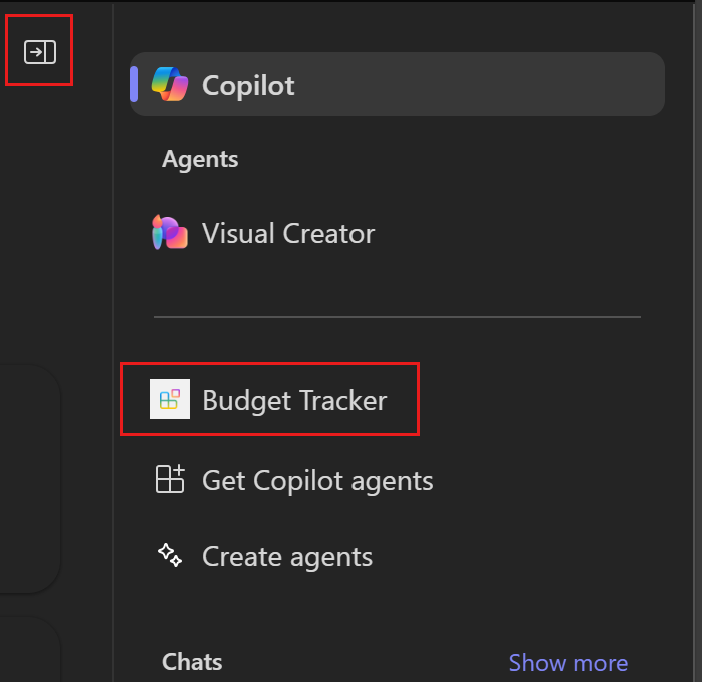This screenshot has height=682, width=702.
Task: Click the Visual Creator paintbrush icon
Action: pyautogui.click(x=170, y=232)
